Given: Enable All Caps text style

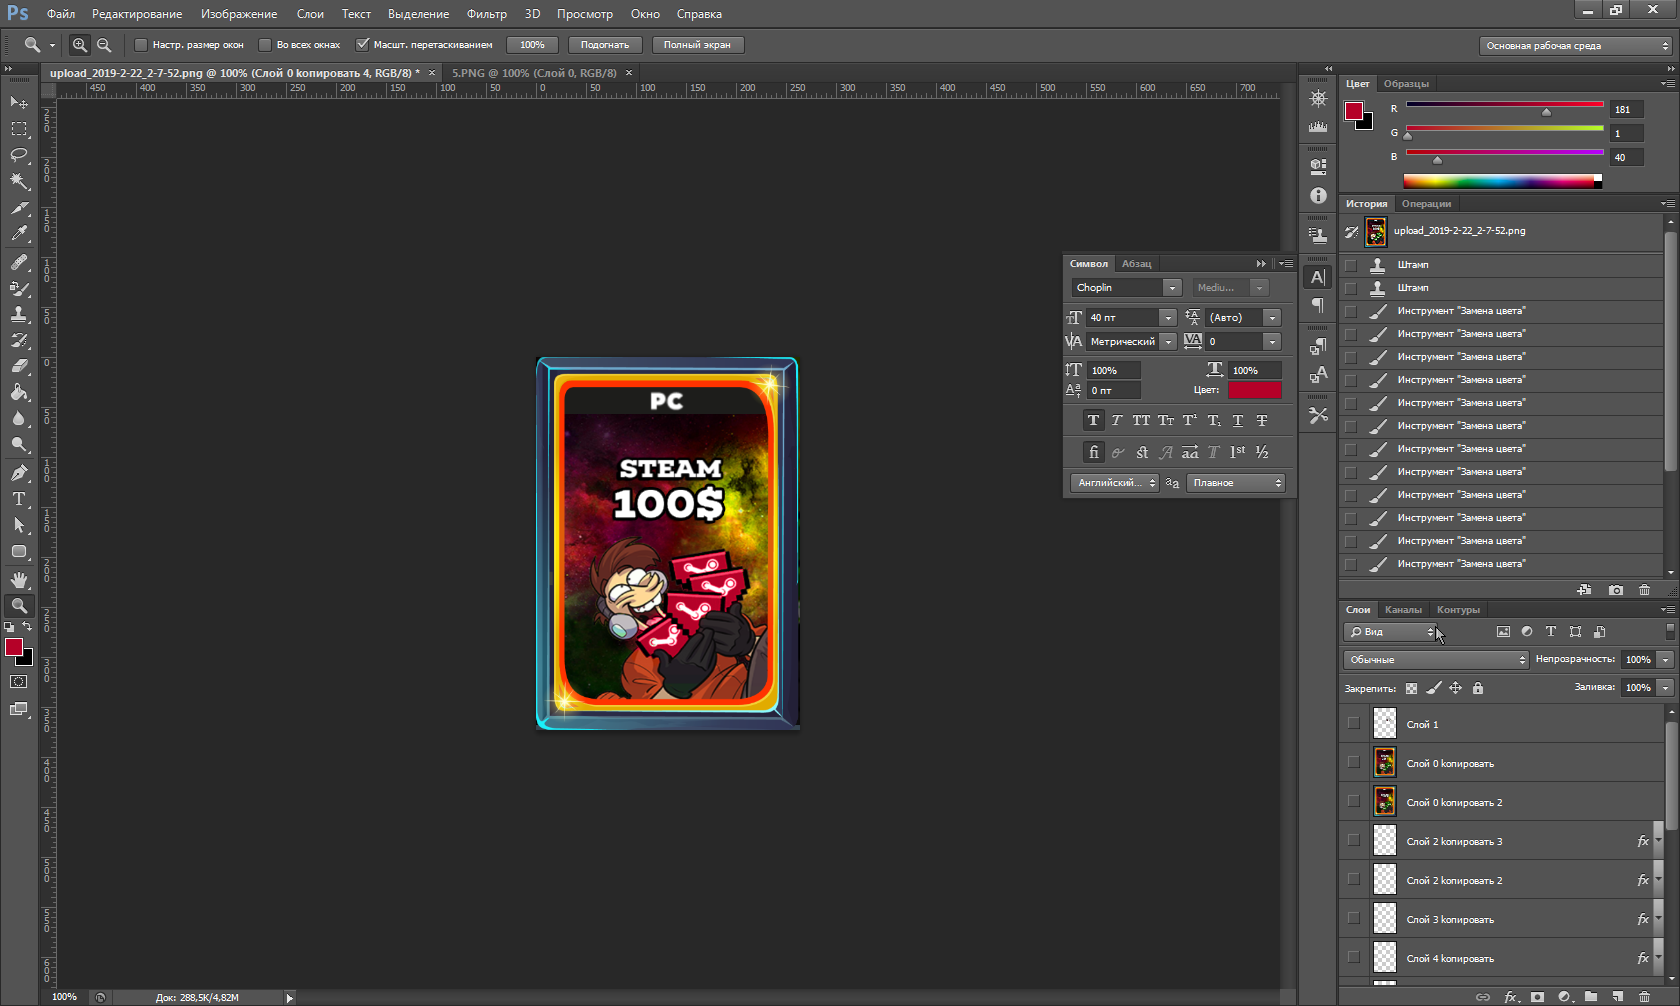Looking at the screenshot, I should pos(1141,421).
